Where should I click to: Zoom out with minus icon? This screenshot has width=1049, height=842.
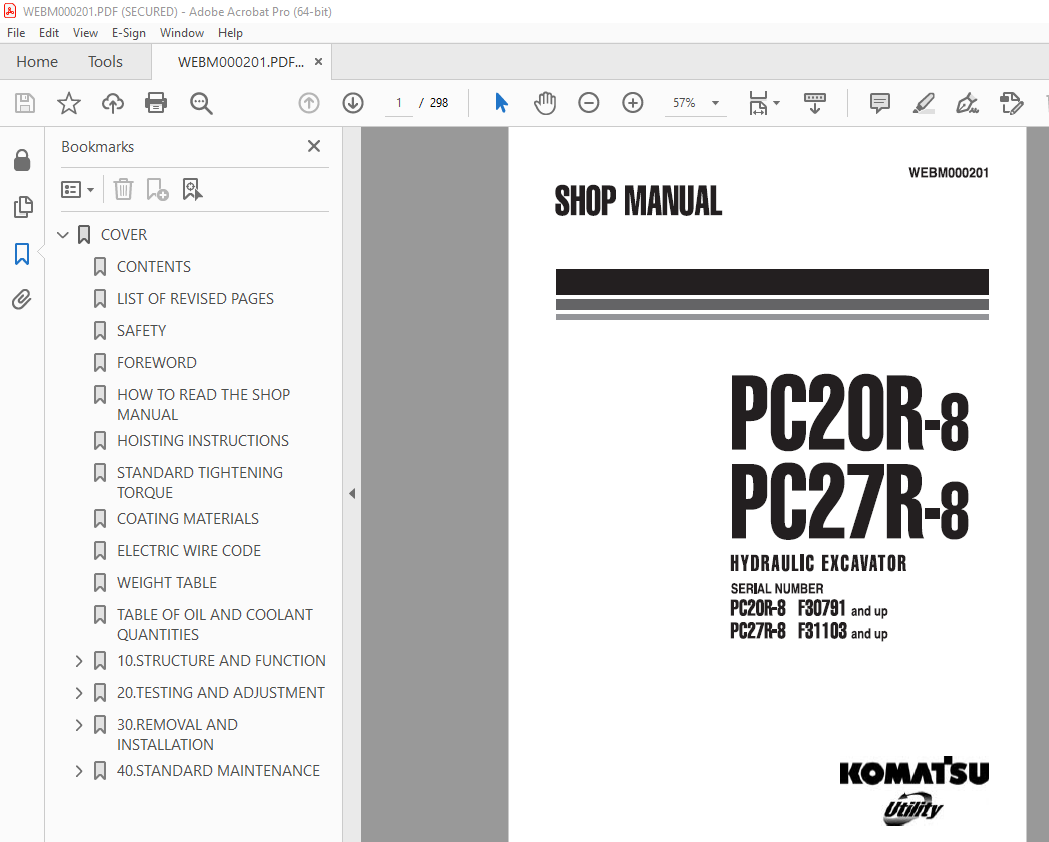tap(589, 103)
